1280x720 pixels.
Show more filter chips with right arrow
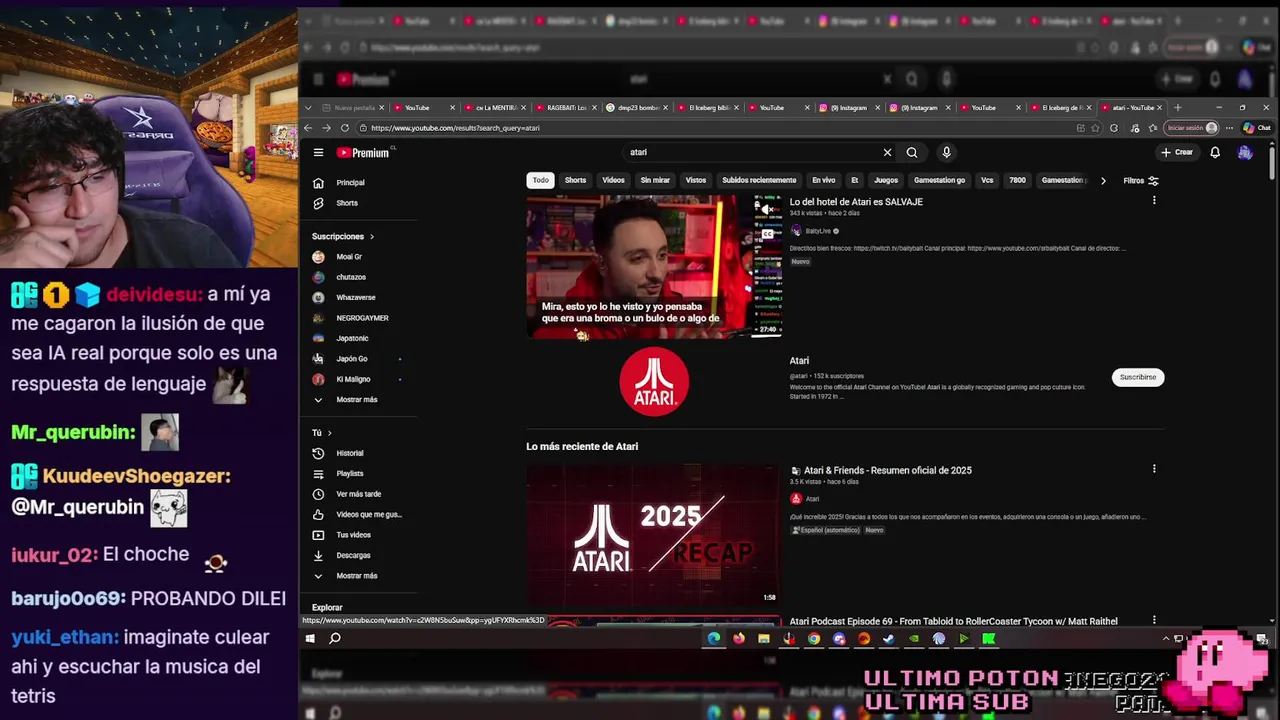coord(1103,181)
